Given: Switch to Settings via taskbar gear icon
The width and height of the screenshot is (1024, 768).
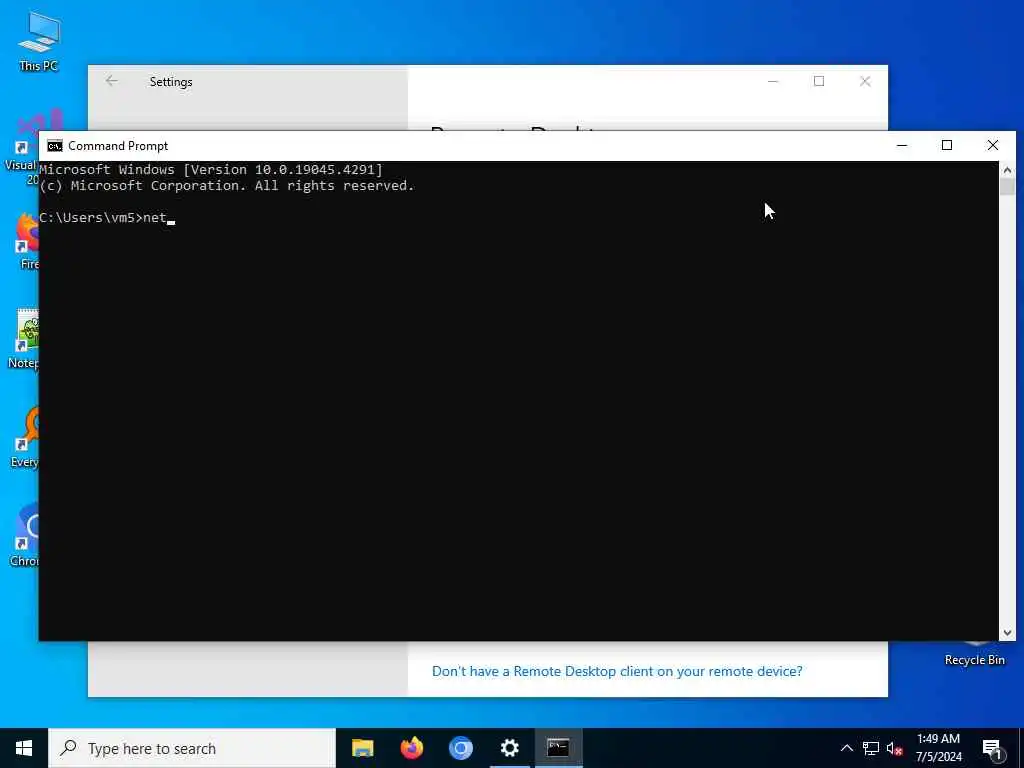Looking at the screenshot, I should [x=509, y=748].
